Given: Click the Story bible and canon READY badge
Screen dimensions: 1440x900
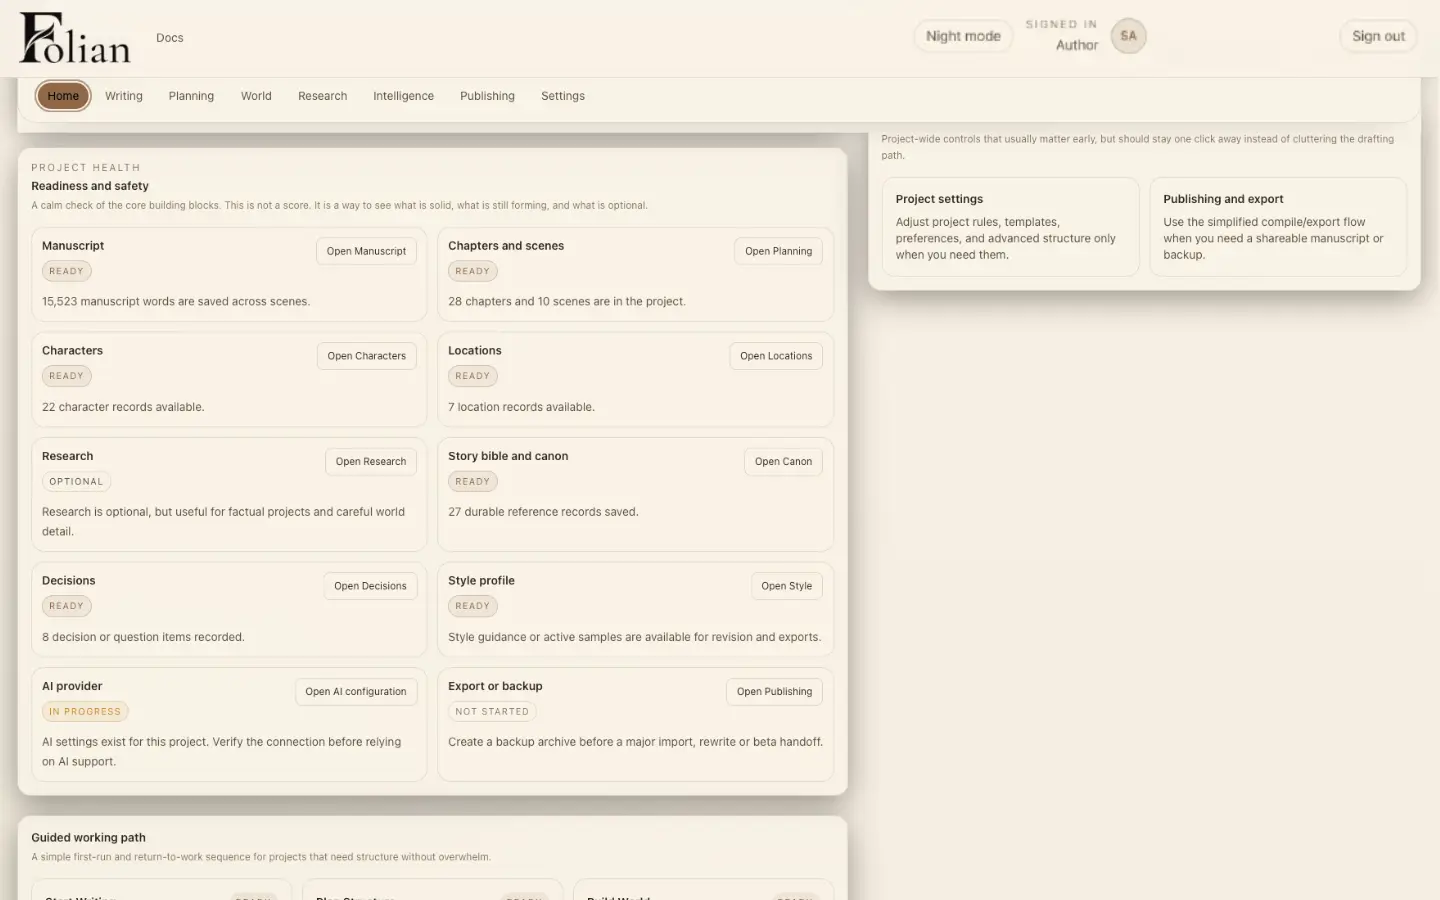Looking at the screenshot, I should point(473,482).
